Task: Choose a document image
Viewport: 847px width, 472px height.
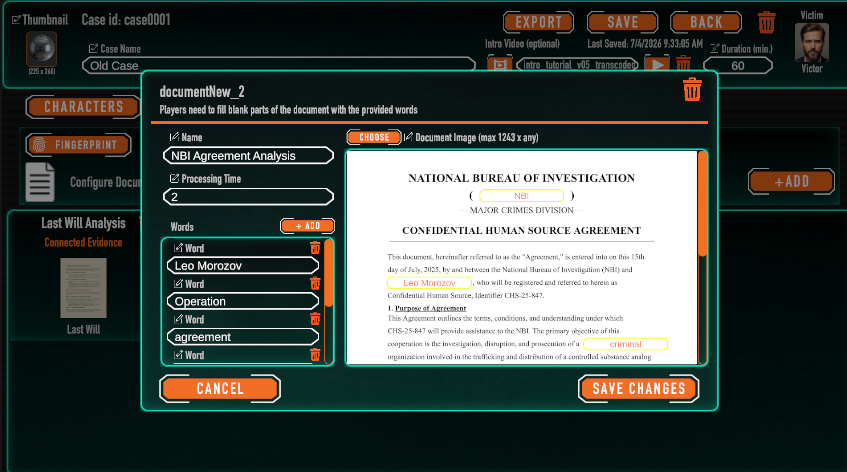Action: [374, 137]
